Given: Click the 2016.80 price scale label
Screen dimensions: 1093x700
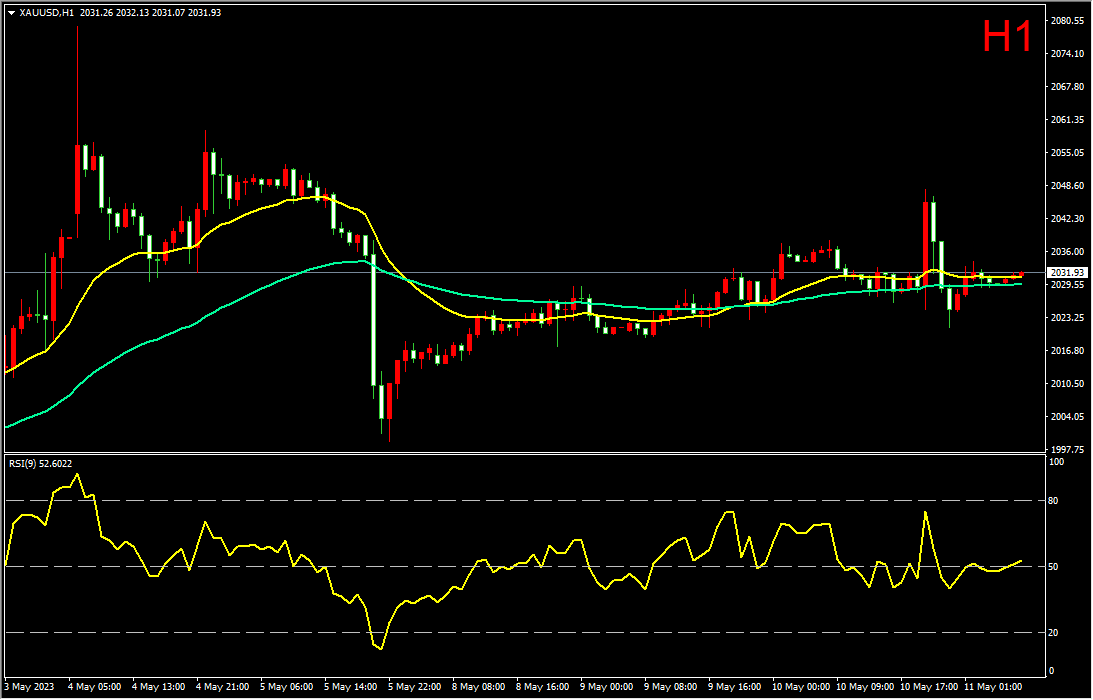Looking at the screenshot, I should (x=1067, y=350).
